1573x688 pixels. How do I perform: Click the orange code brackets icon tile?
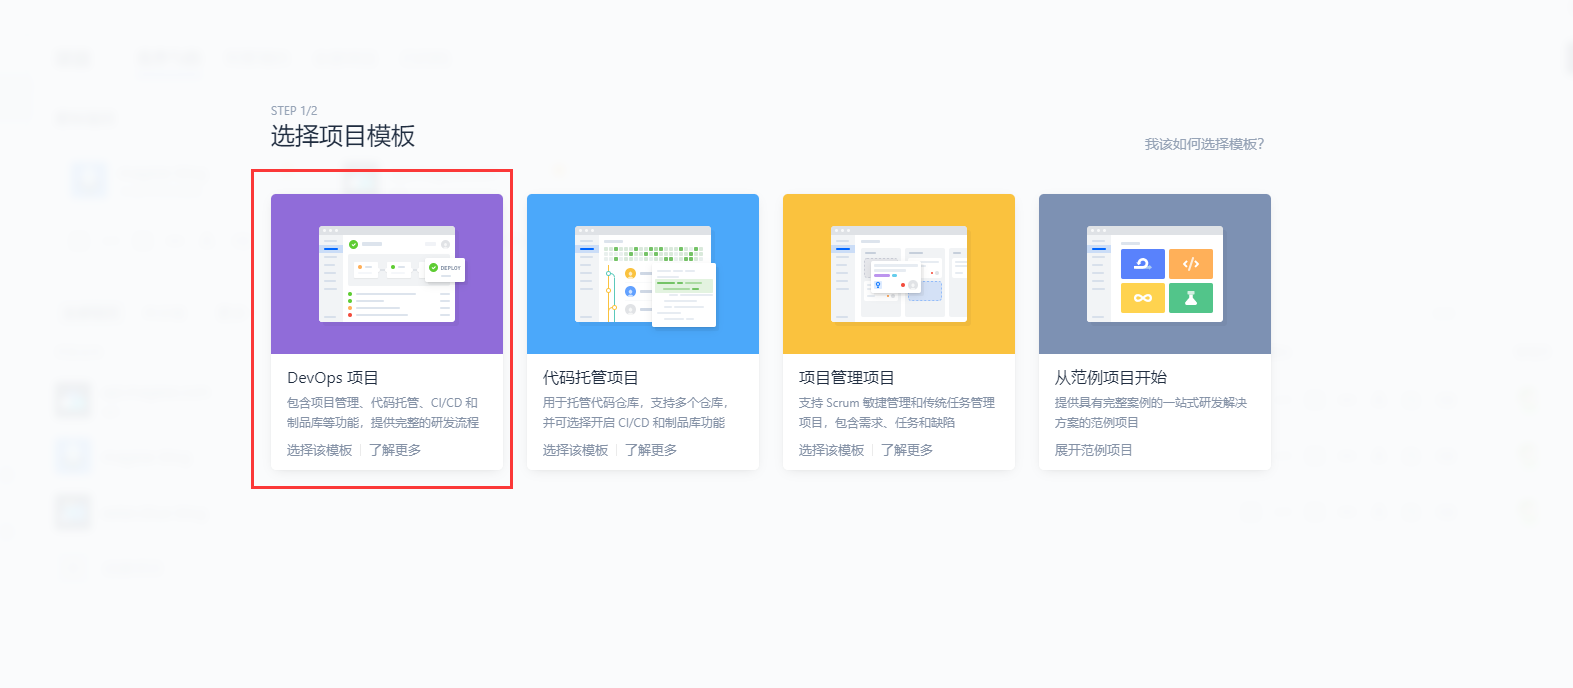1191,264
